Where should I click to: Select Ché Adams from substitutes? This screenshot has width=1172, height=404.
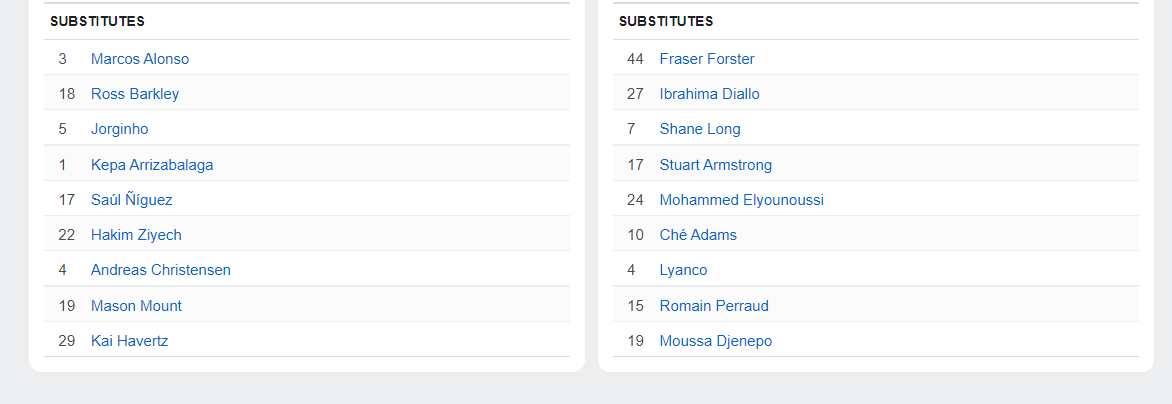(x=697, y=235)
